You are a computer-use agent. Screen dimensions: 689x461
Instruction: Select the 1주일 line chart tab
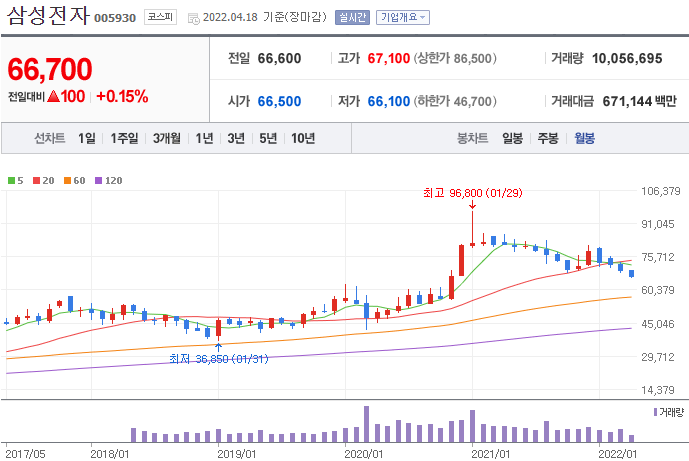tap(124, 138)
